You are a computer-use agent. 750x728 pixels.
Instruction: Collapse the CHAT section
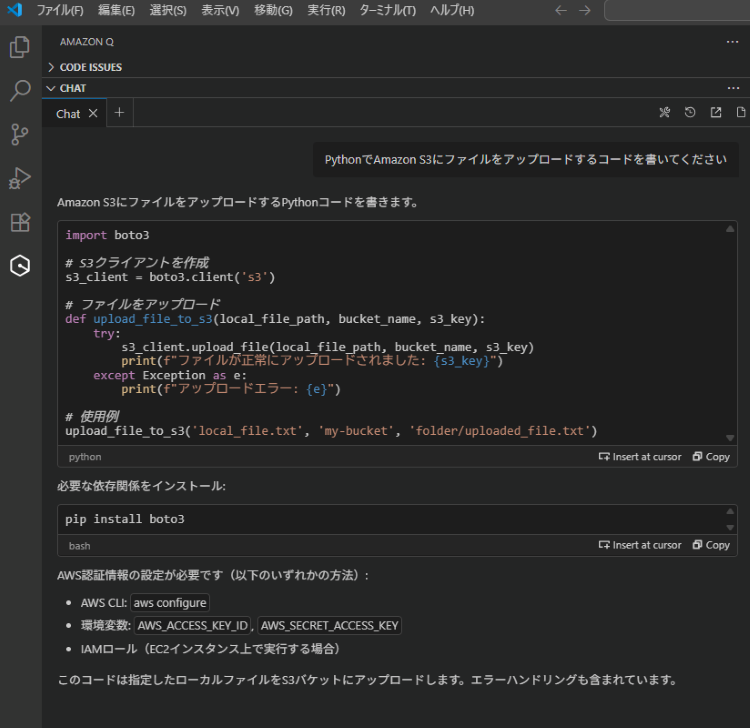(72, 88)
